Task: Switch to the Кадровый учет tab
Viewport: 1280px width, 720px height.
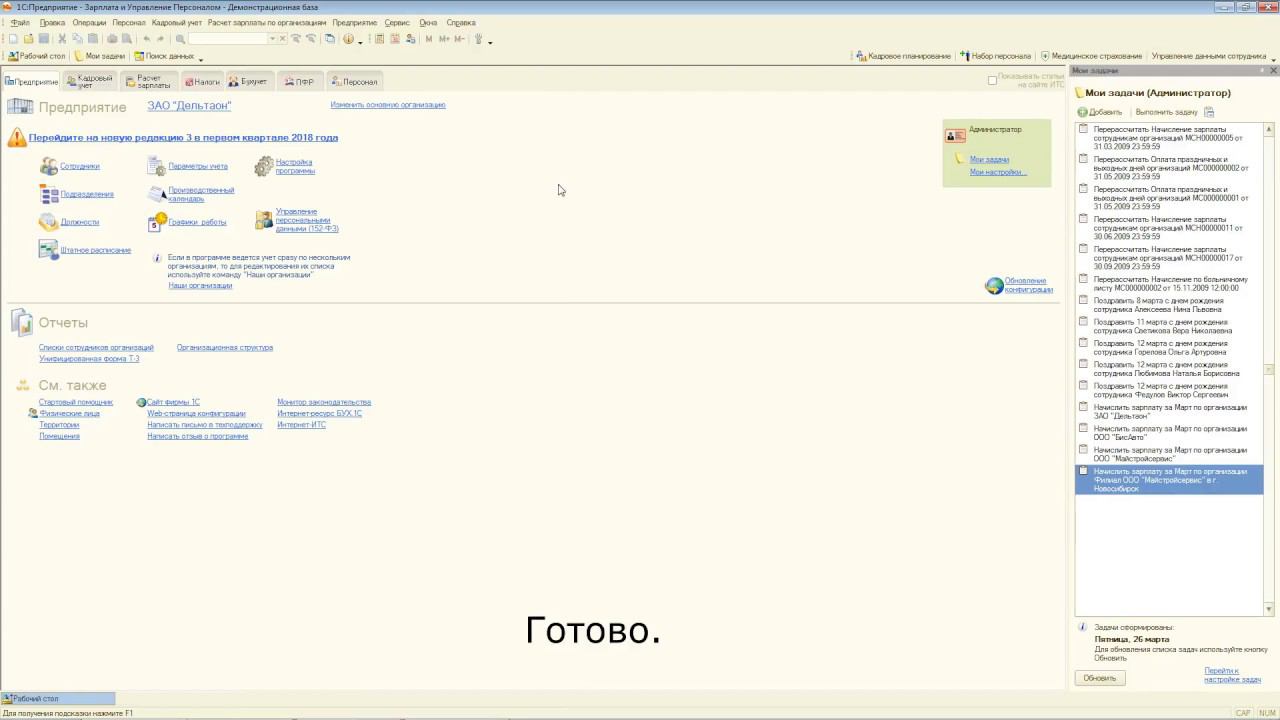Action: coord(90,81)
